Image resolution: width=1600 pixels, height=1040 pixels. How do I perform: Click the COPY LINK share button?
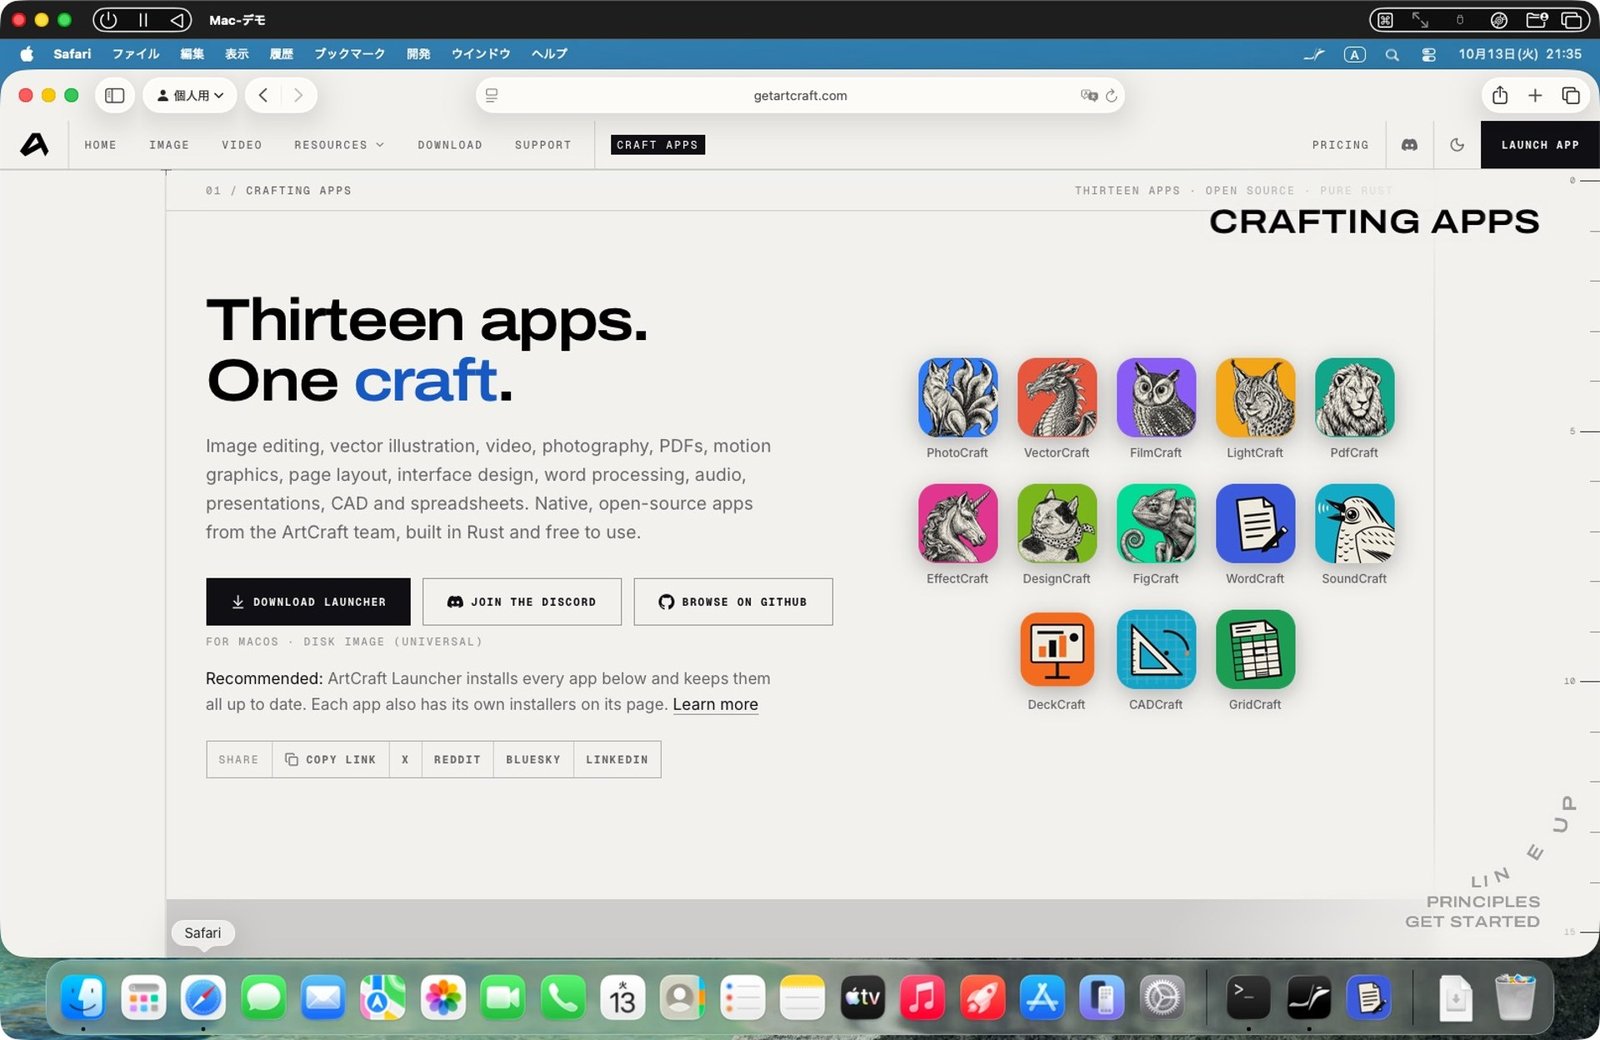[x=331, y=760]
